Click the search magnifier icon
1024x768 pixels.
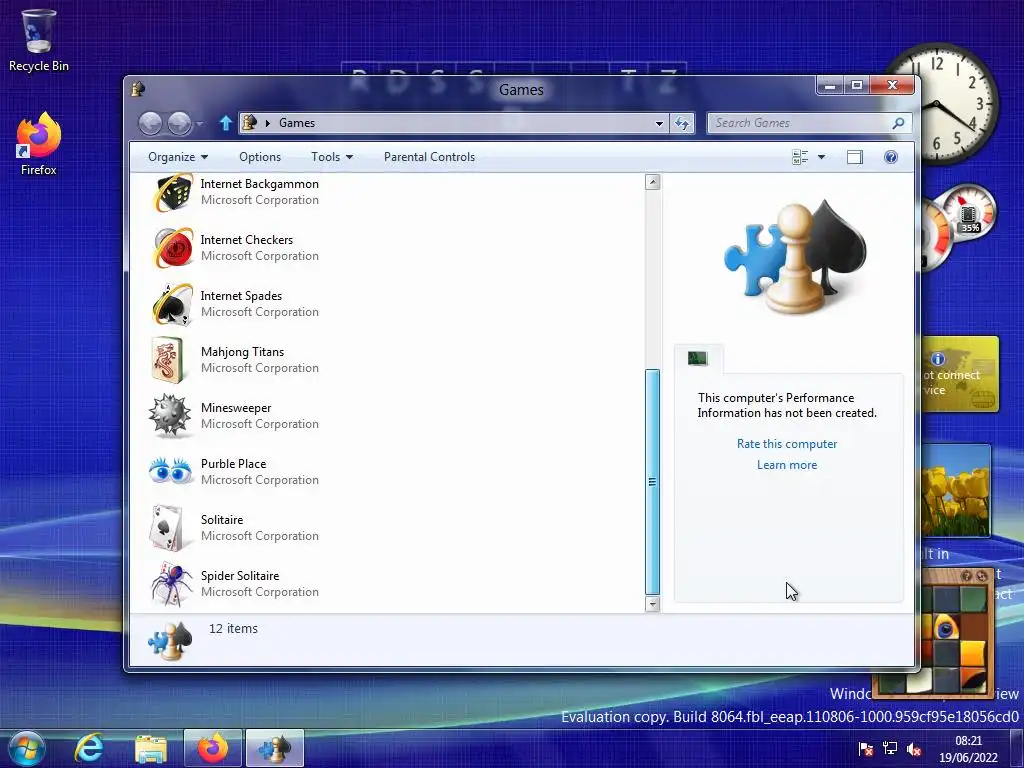point(898,123)
